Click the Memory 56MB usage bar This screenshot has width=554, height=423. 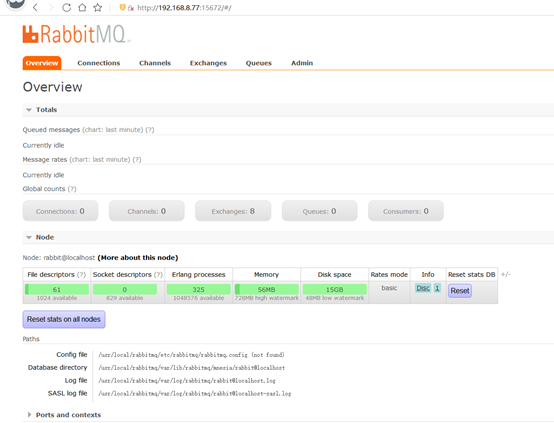pyautogui.click(x=266, y=289)
